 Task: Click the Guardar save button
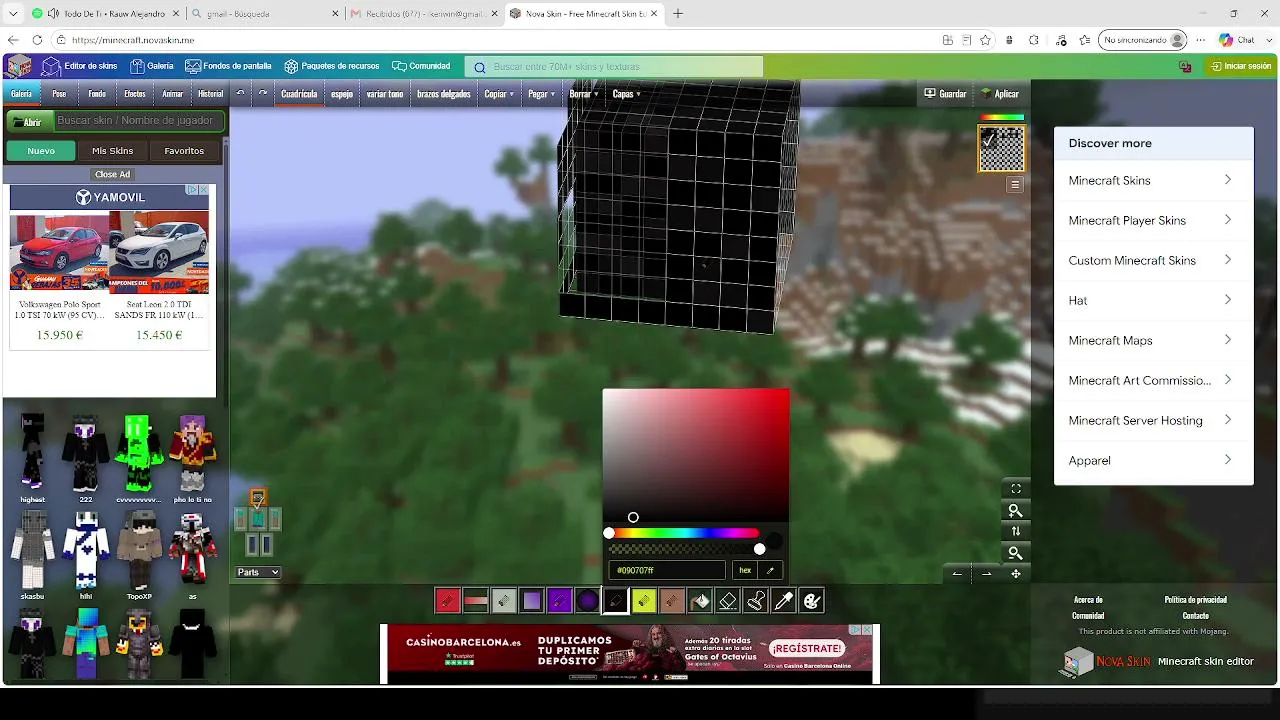point(945,94)
